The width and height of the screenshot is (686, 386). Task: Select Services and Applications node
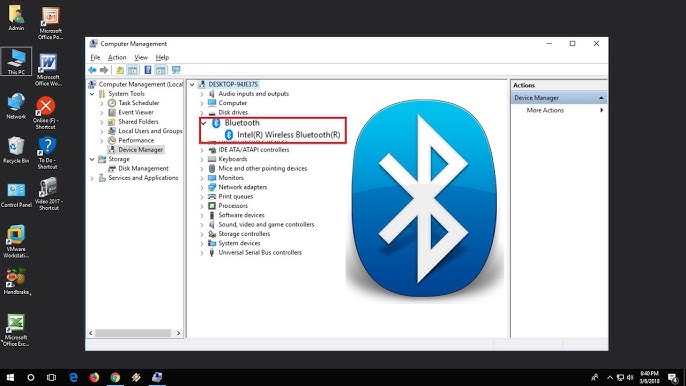[x=143, y=178]
